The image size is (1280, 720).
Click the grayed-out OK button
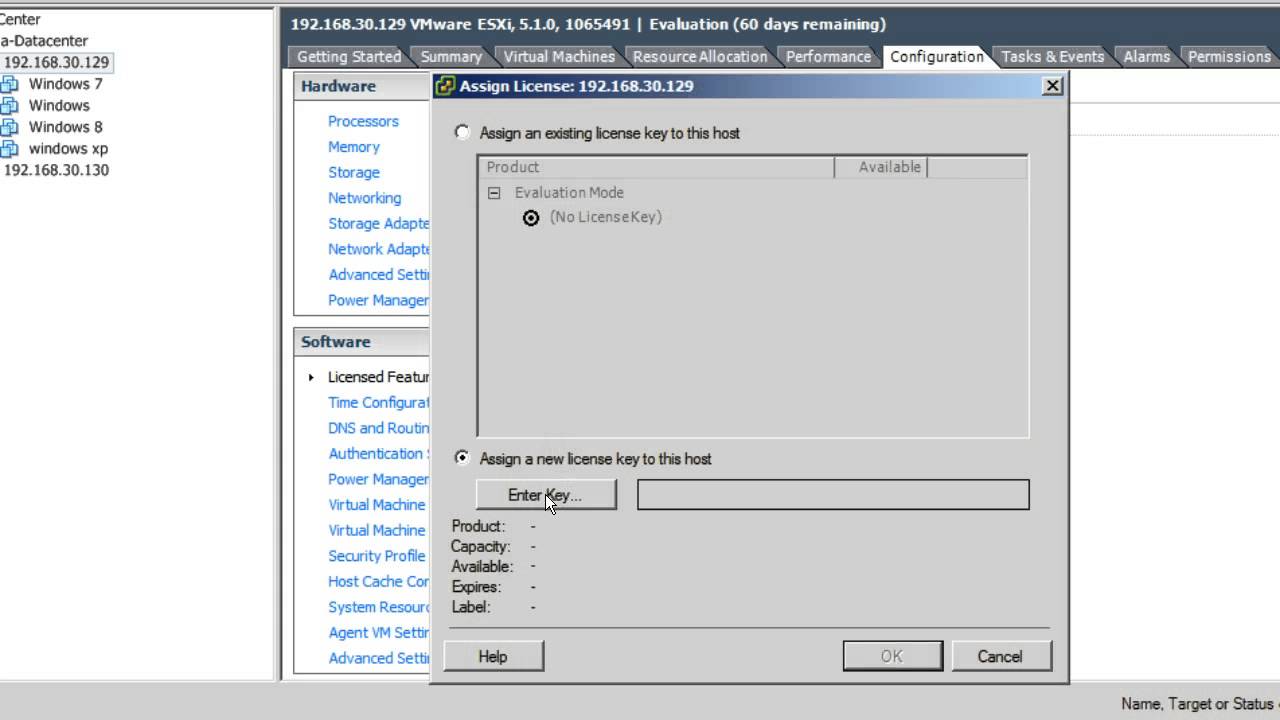[x=892, y=657]
